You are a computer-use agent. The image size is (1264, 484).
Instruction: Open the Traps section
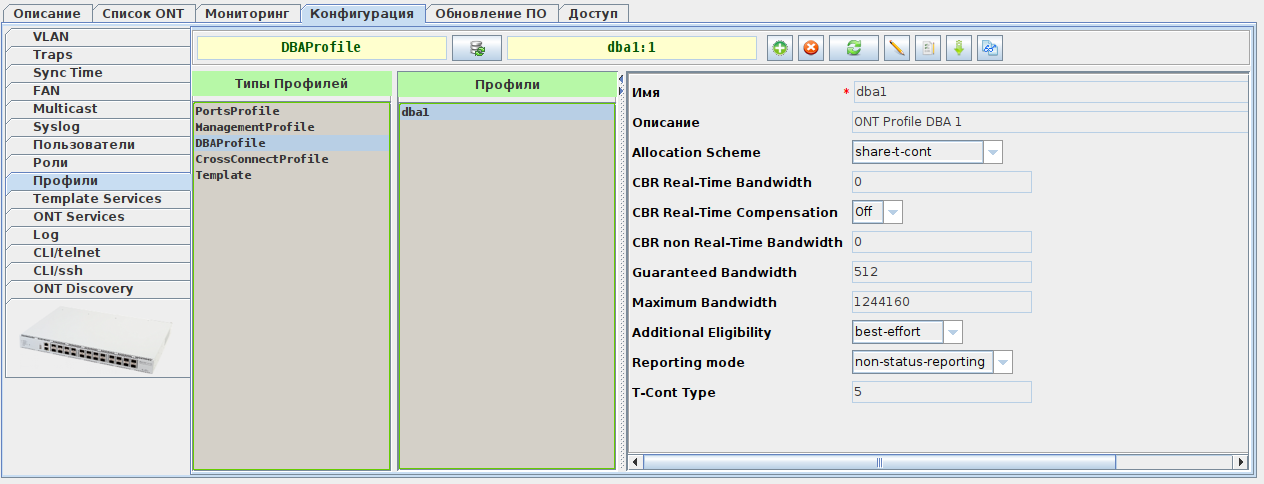tap(97, 55)
